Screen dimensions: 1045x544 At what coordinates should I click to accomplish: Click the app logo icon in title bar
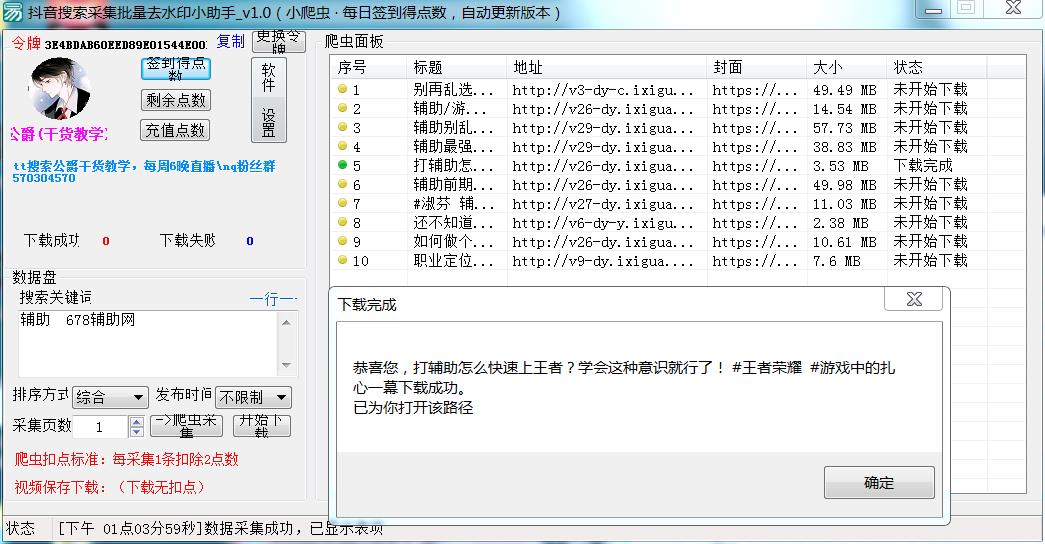[13, 12]
